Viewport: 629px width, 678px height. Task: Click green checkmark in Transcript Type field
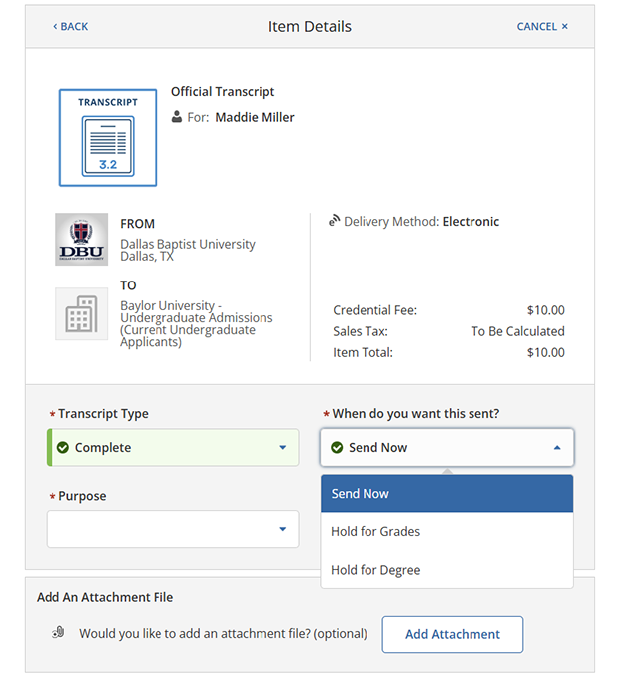63,448
